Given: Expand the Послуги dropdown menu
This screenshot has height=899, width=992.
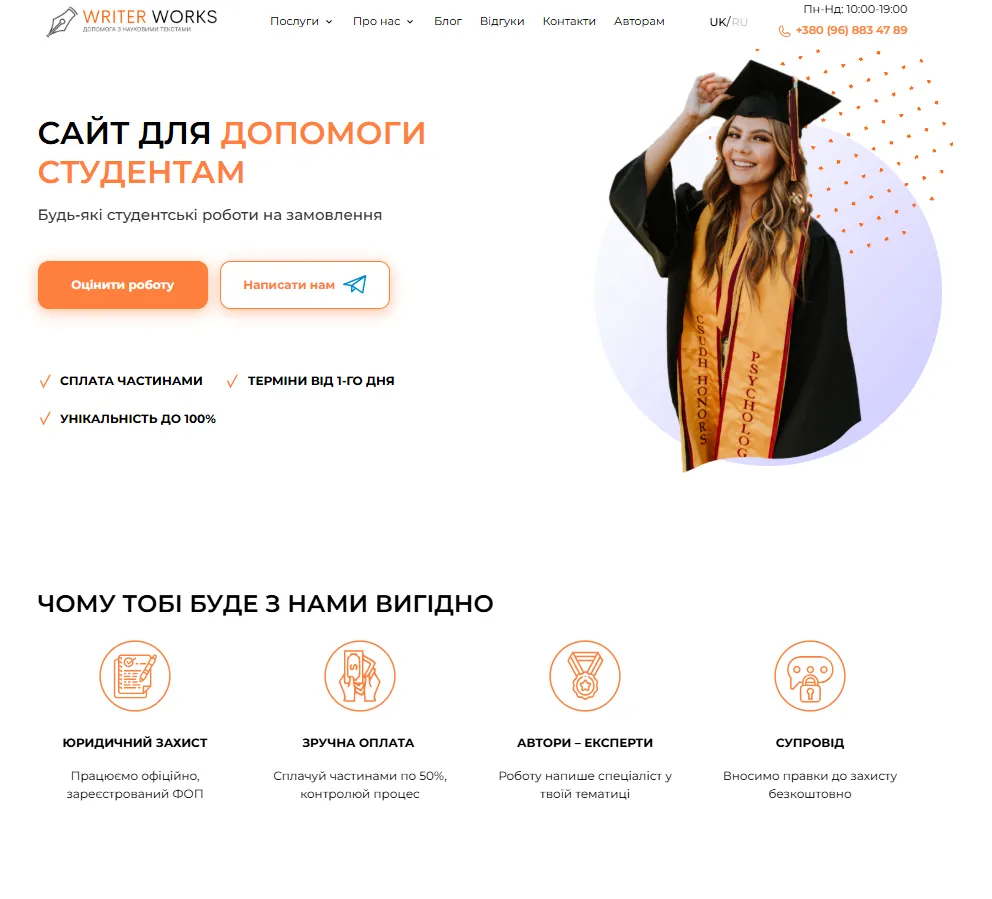Looking at the screenshot, I should (x=301, y=22).
